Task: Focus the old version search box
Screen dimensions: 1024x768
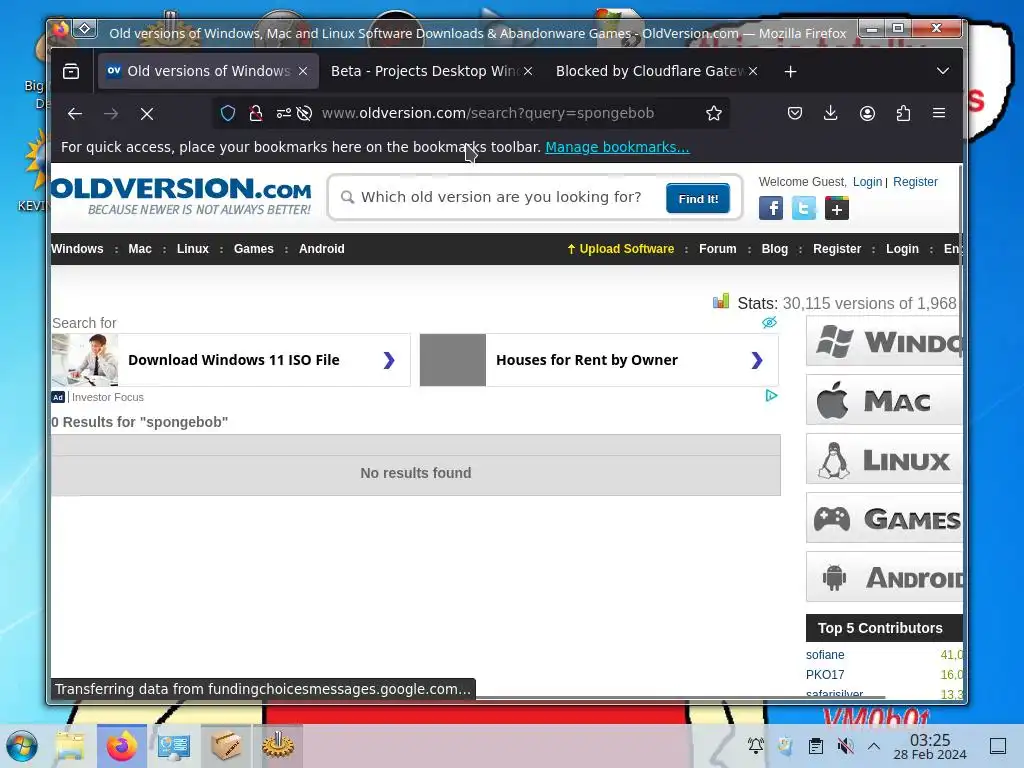Action: (501, 197)
